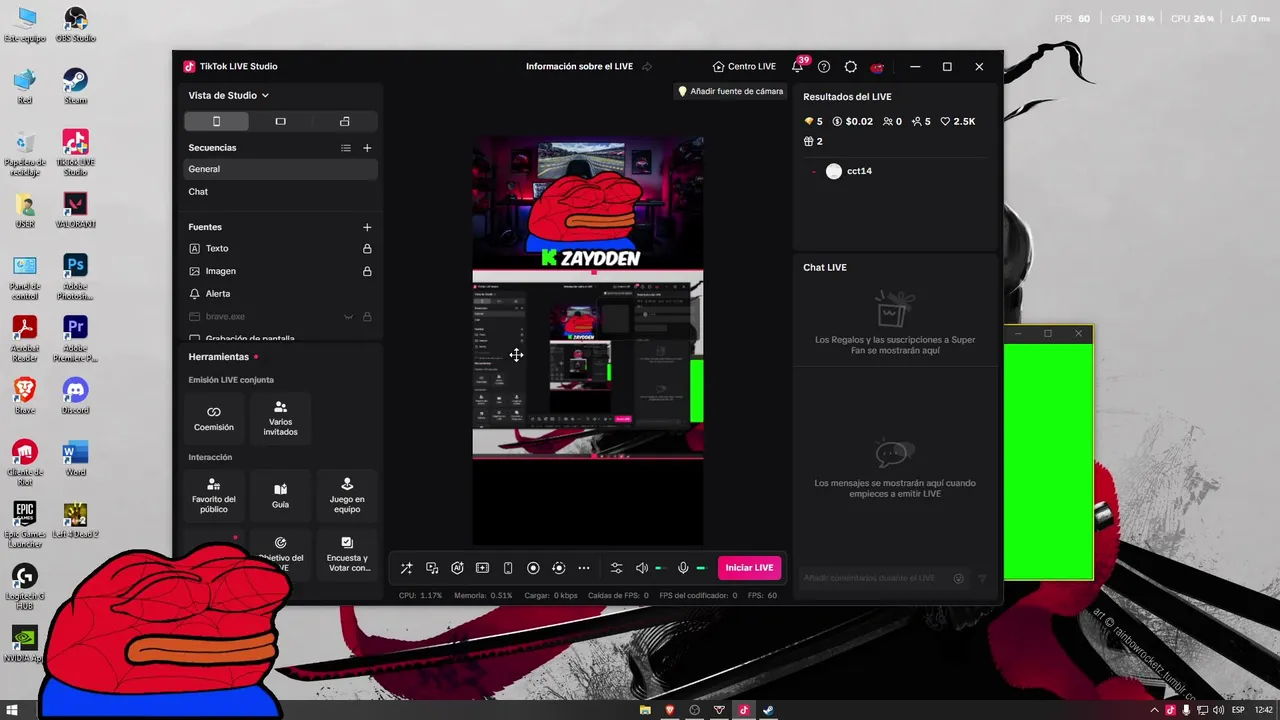
Task: Open more options three-dot menu
Action: click(584, 568)
